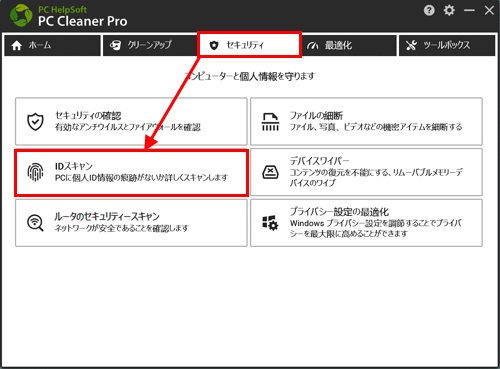500x369 pixels.
Task: Click the fingerprint icon for IDスキャン
Action: click(x=35, y=172)
